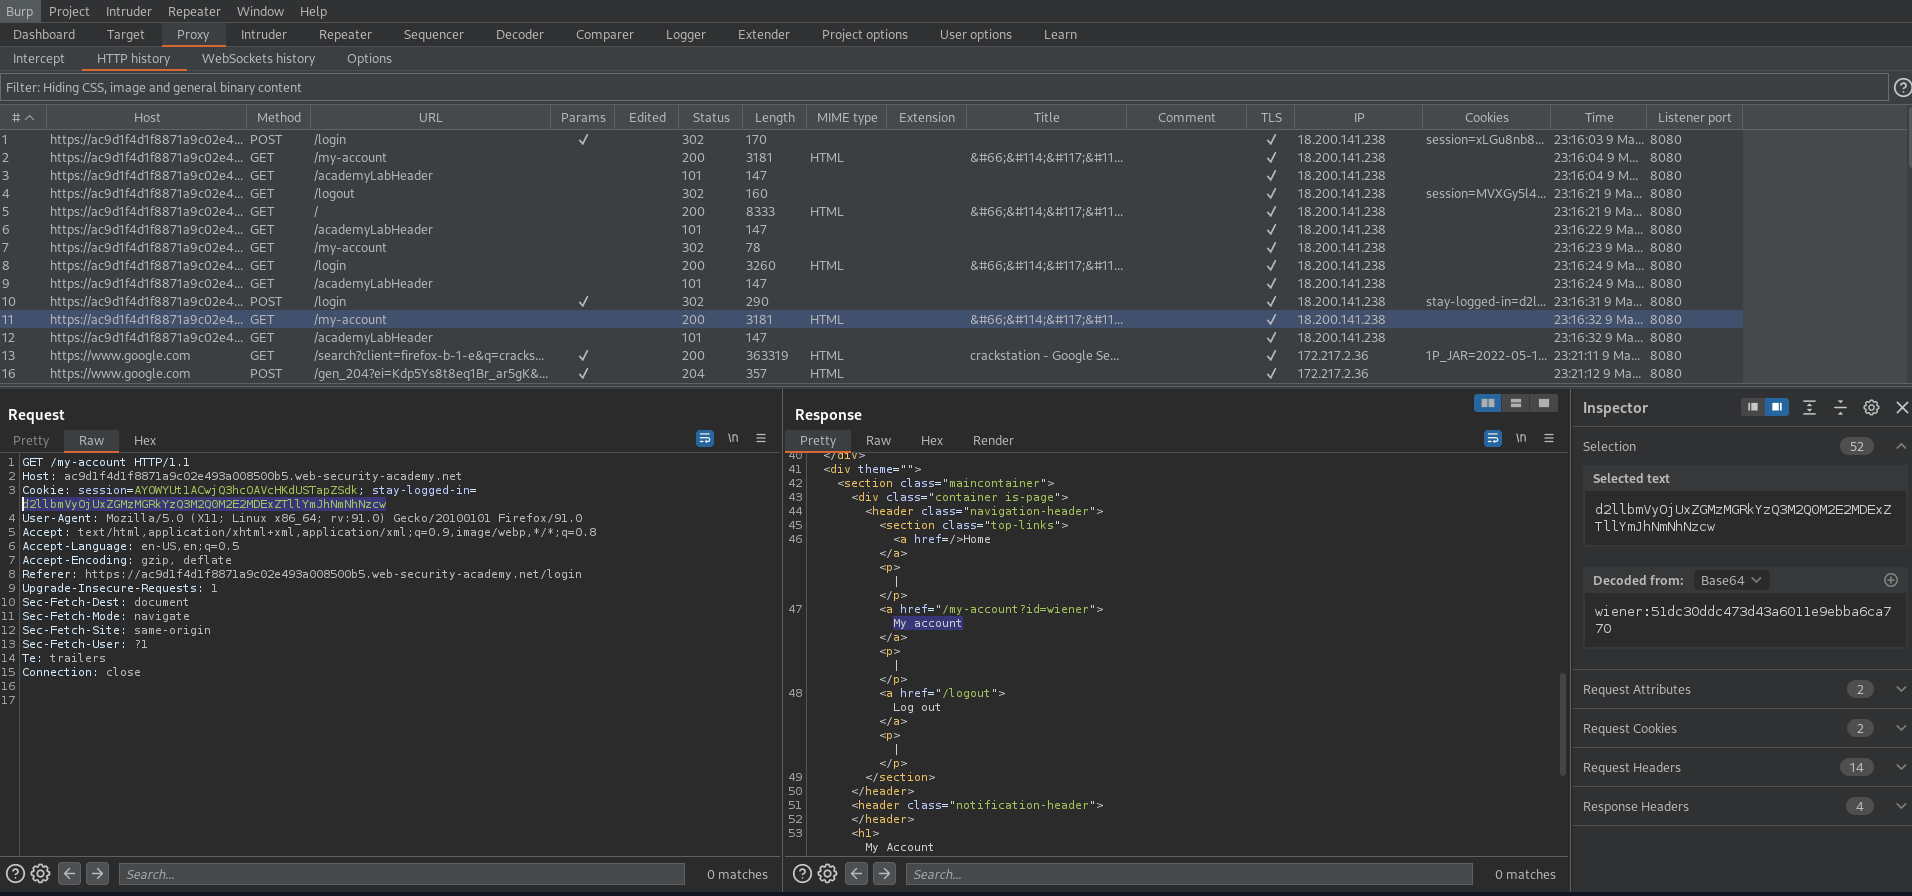Open the WebSockets history sub-tab
Image resolution: width=1912 pixels, height=896 pixels.
pos(258,58)
